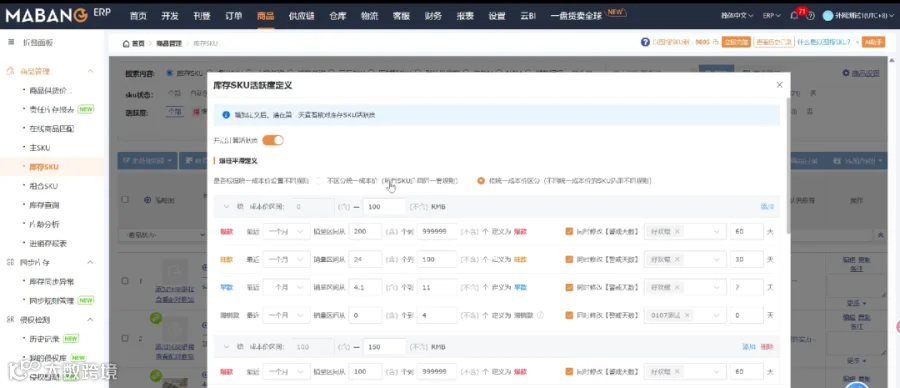Uncheck 同时修改 checkbox in first 爆款 row
The width and height of the screenshot is (900, 388).
point(569,231)
